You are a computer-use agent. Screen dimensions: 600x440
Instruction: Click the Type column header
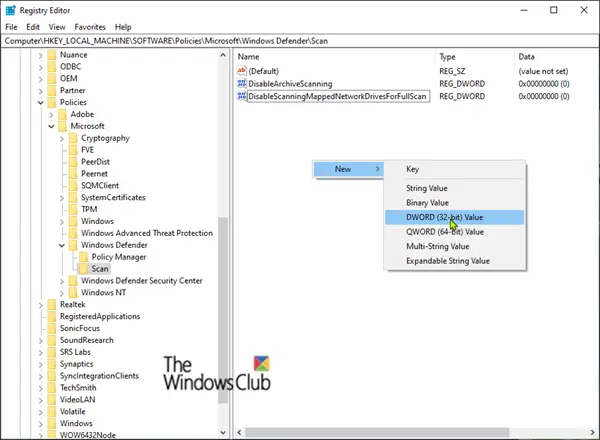[x=475, y=57]
